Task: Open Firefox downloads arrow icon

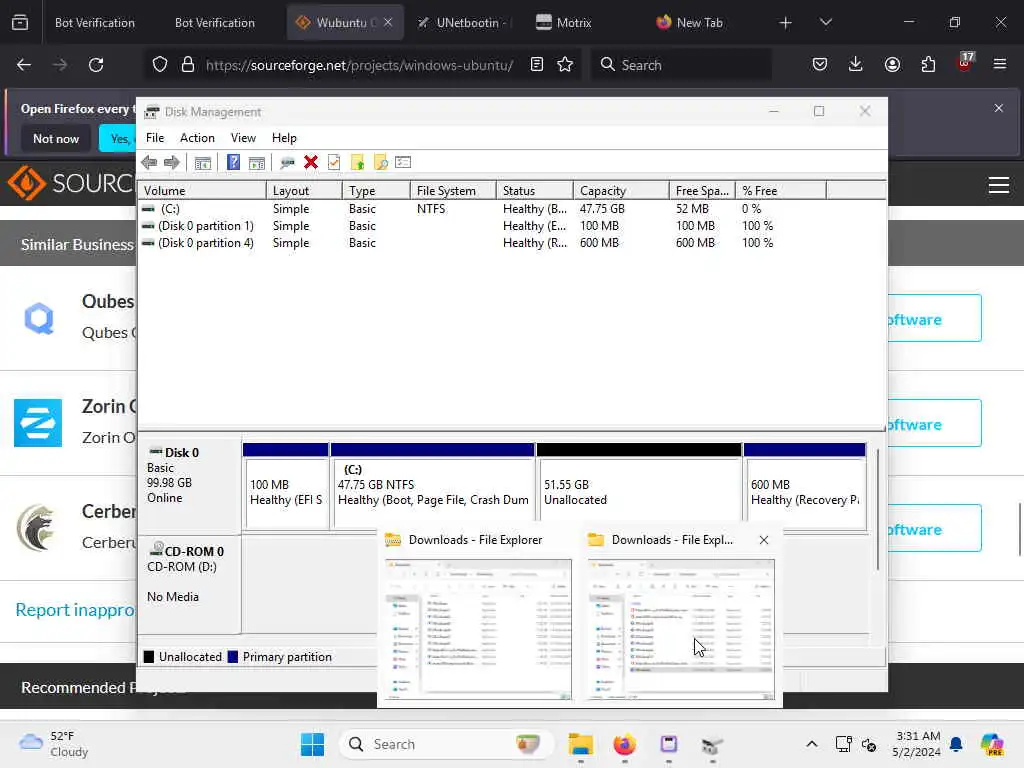Action: coord(856,64)
